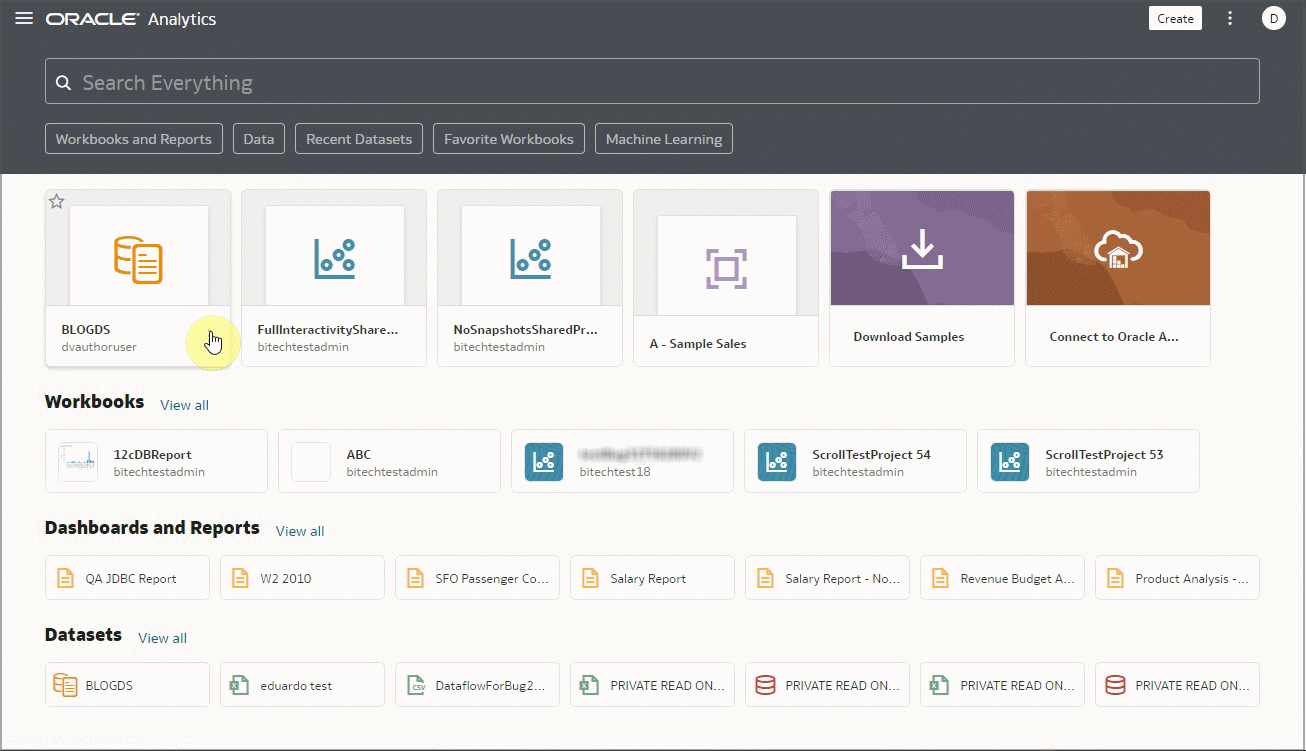Viewport: 1306px width, 751px height.
Task: Switch to Workbooks and Reports filter
Action: click(x=133, y=138)
